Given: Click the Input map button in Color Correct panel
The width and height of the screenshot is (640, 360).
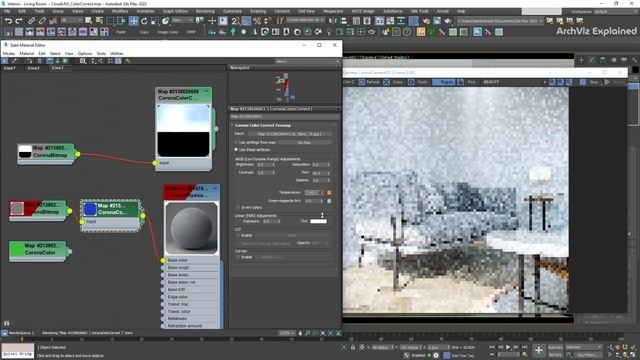Looking at the screenshot, I should (289, 133).
